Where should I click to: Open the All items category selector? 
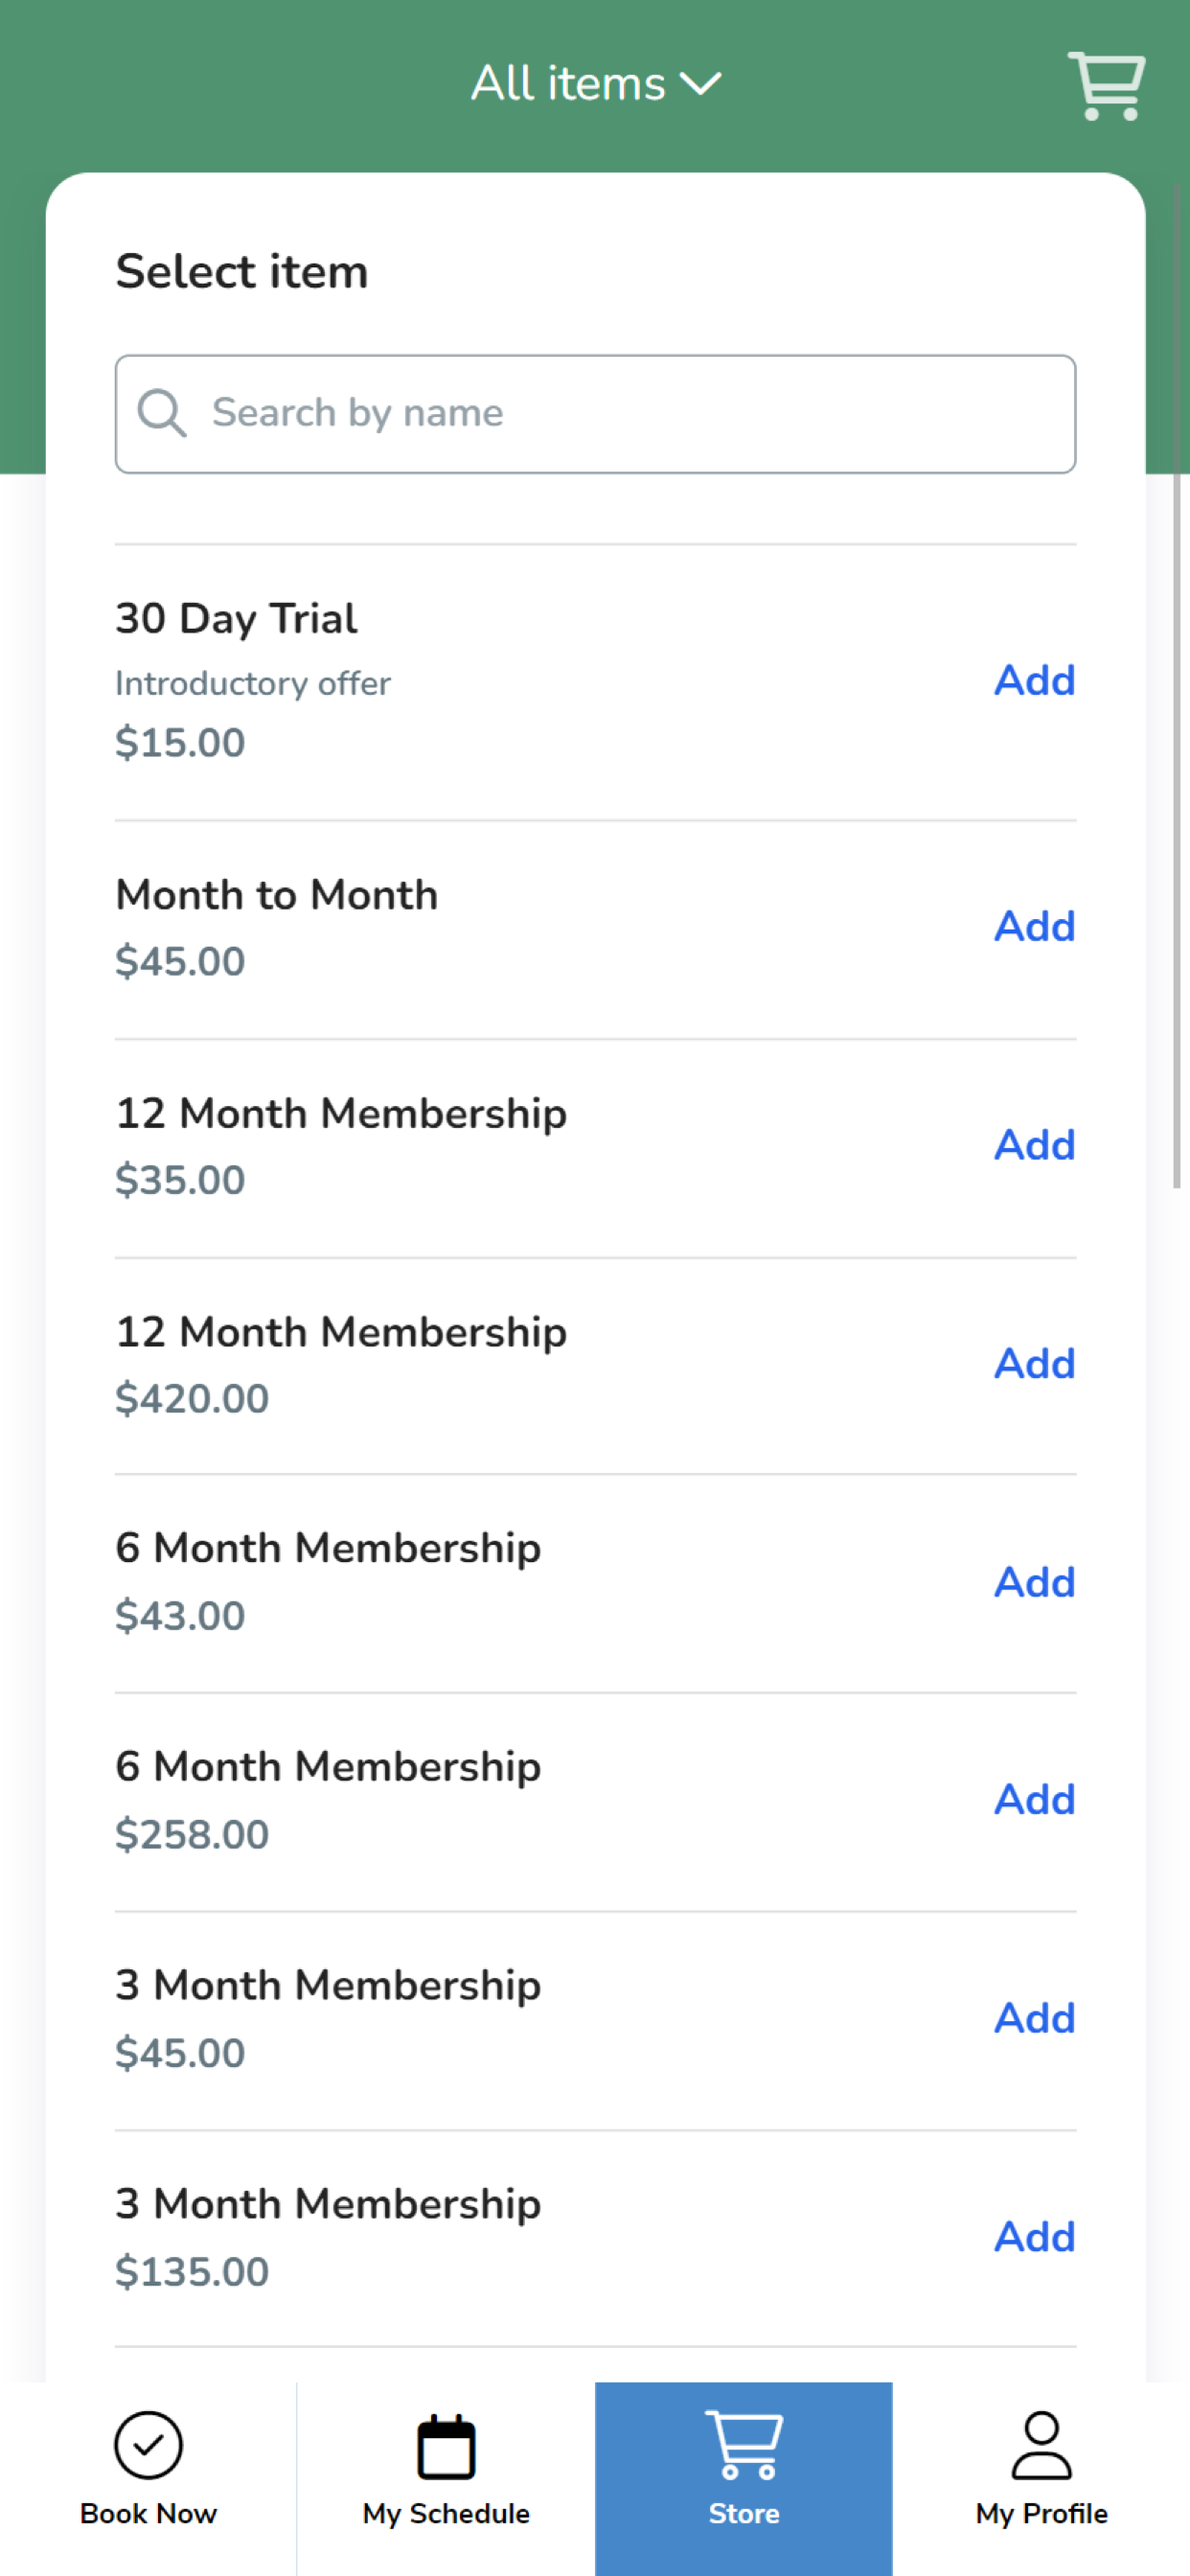point(596,83)
